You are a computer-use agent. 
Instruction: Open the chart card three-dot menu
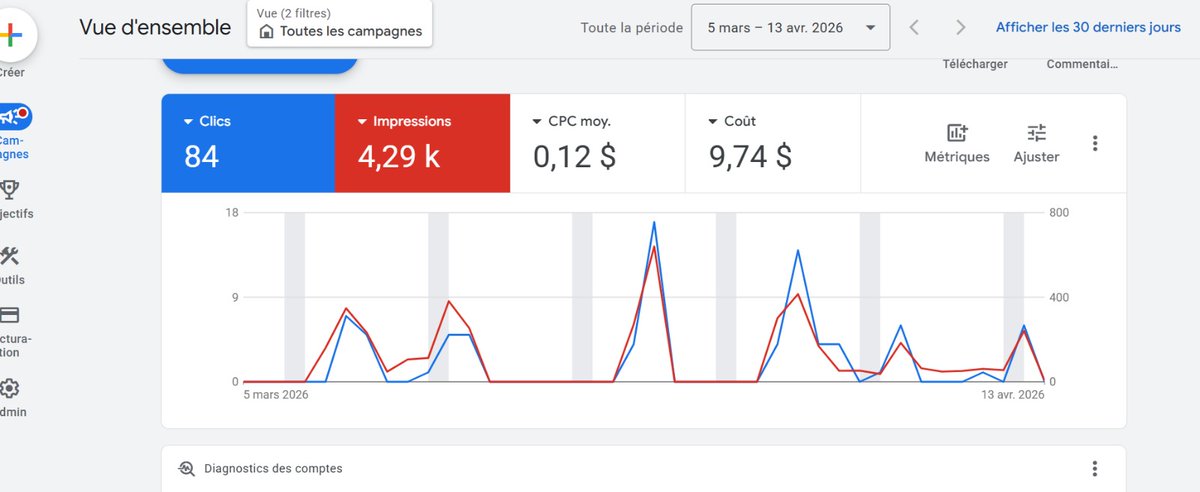point(1095,143)
